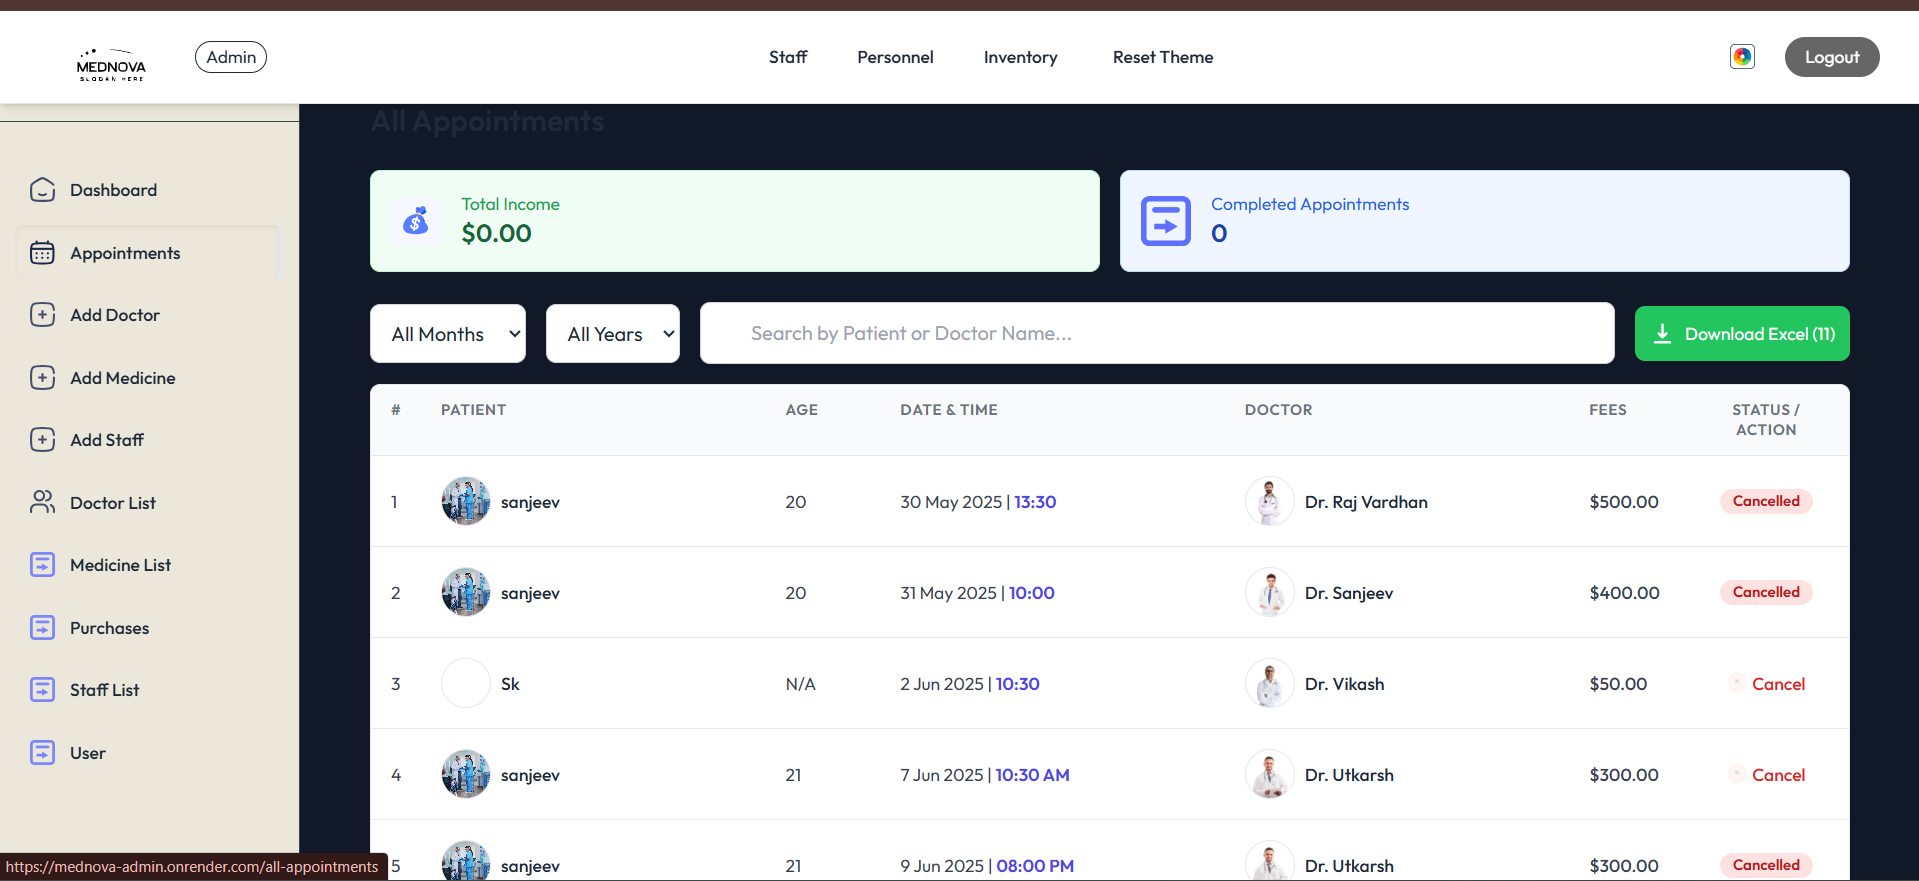Click the MEDNOVA logo
The height and width of the screenshot is (881, 1919).
click(x=111, y=64)
